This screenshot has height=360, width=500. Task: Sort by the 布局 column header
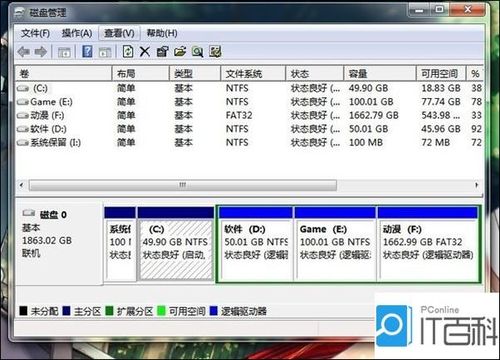(x=141, y=73)
